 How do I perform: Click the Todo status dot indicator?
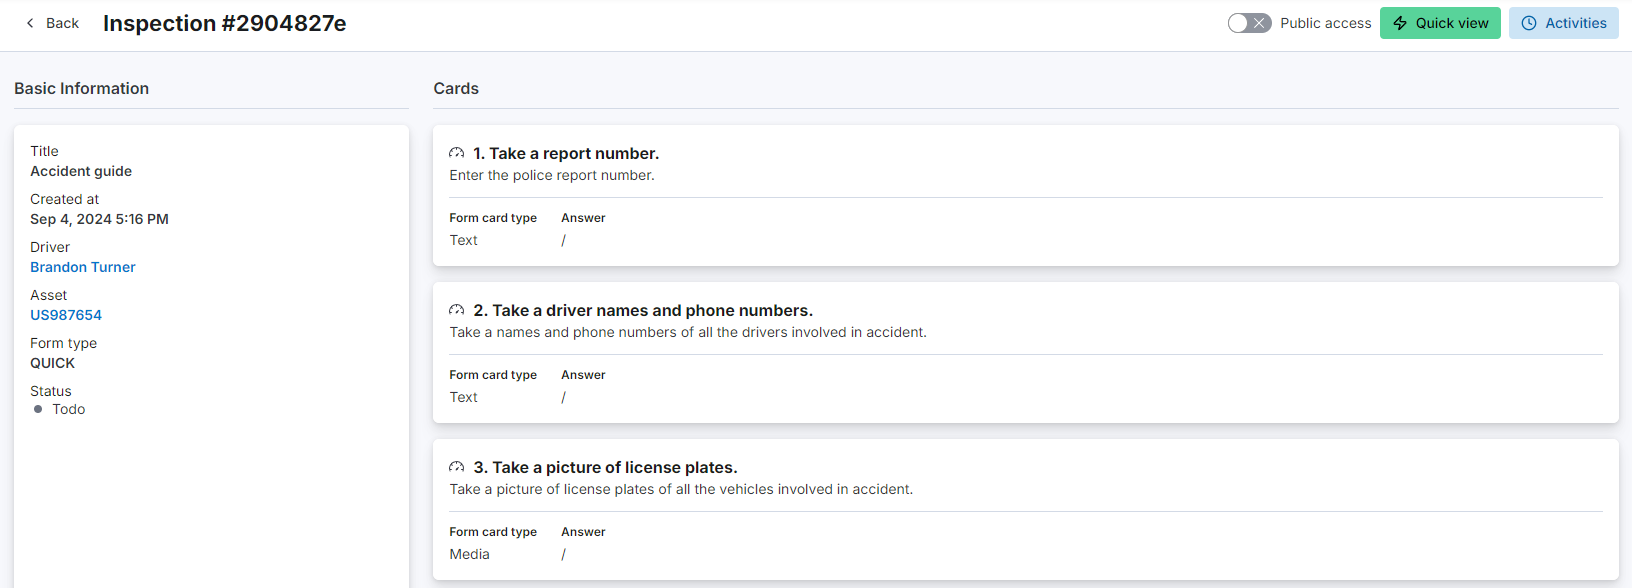point(38,409)
